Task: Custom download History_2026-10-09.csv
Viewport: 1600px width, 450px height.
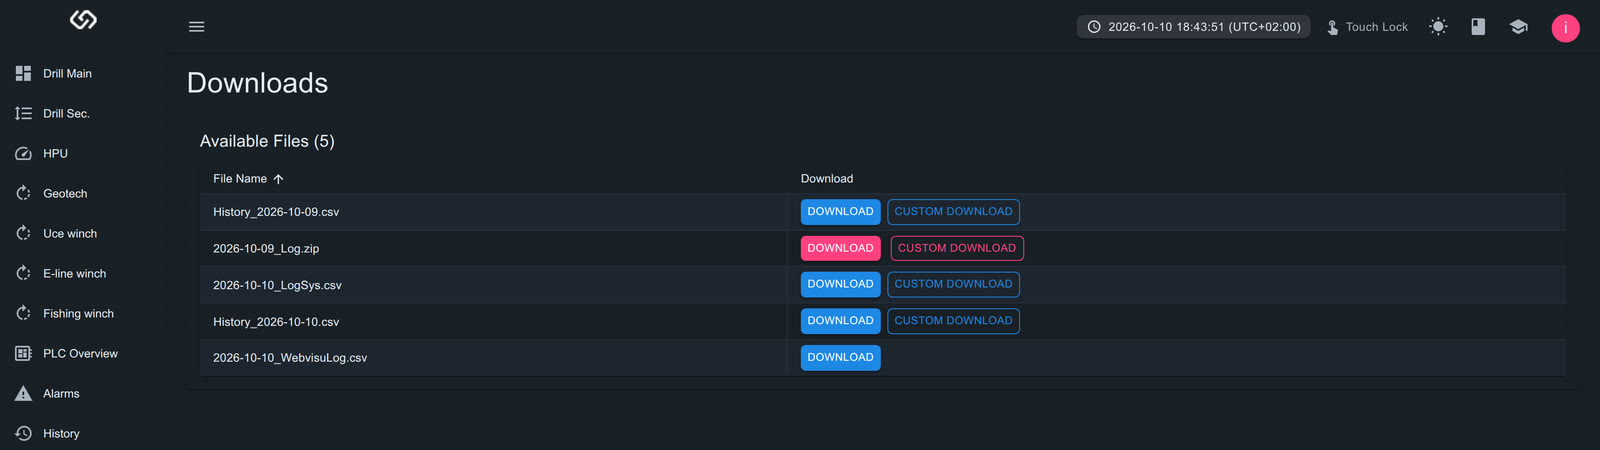Action: point(953,211)
